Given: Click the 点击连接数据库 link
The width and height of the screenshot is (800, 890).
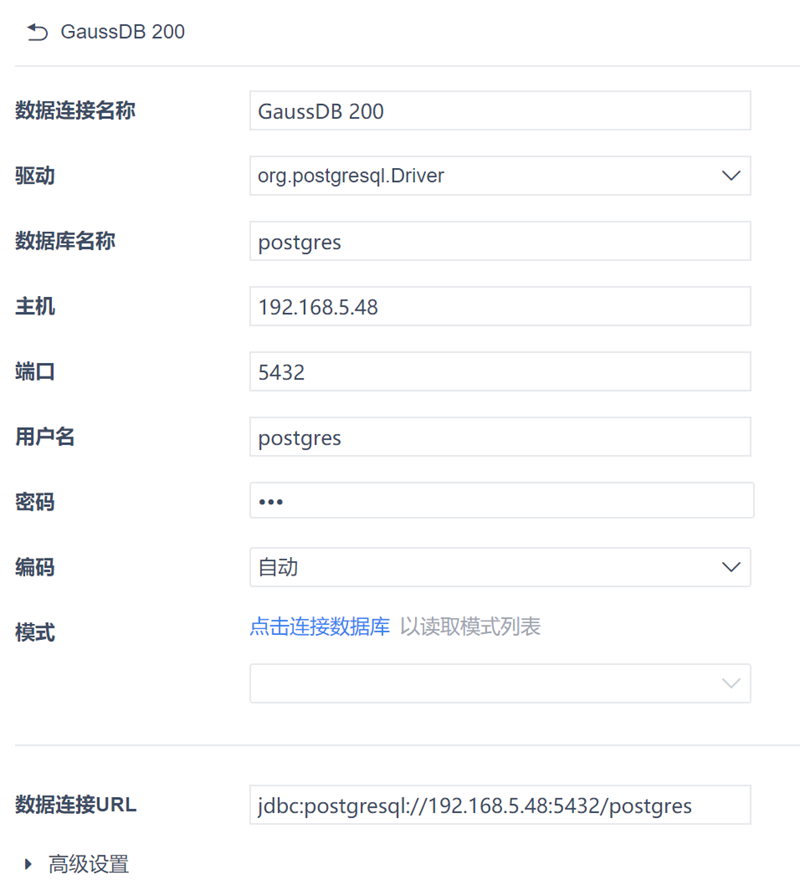Looking at the screenshot, I should coord(320,627).
